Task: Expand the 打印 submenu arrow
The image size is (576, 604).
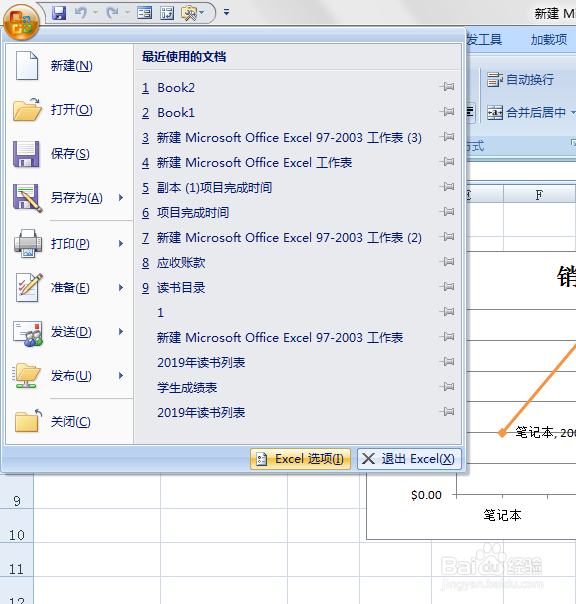Action: 121,243
